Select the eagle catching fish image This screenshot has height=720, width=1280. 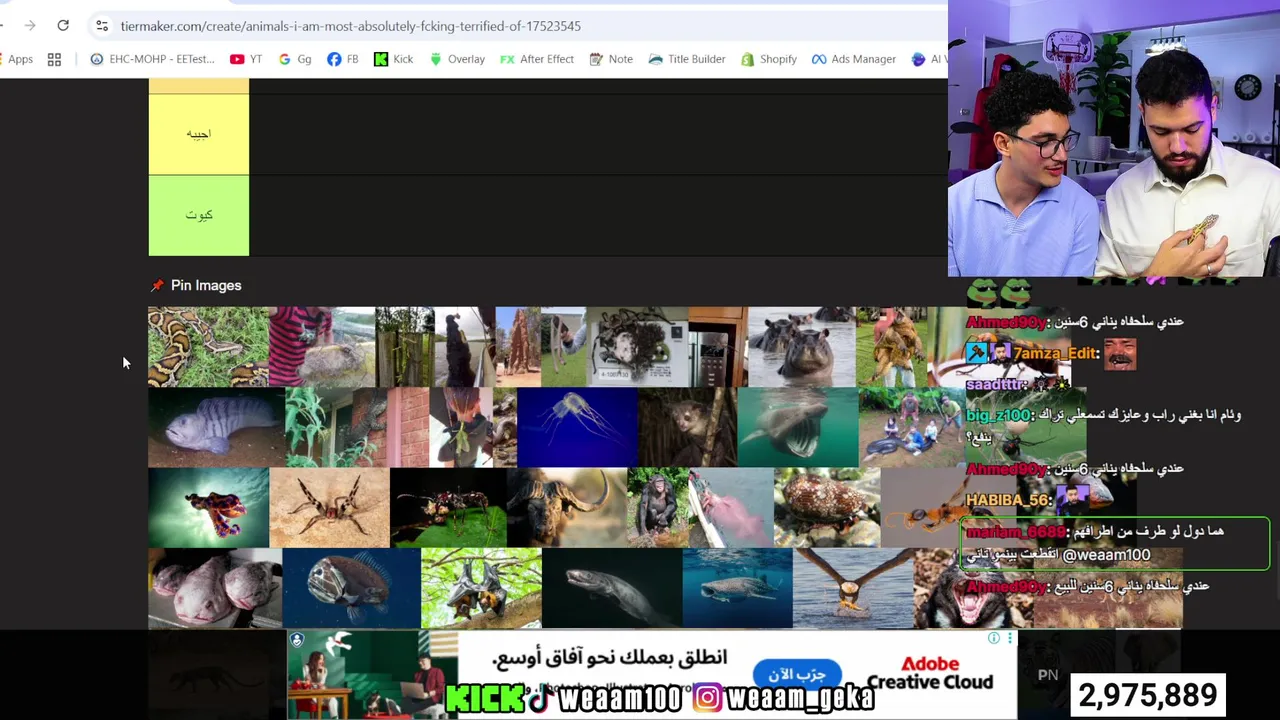pyautogui.click(x=853, y=588)
